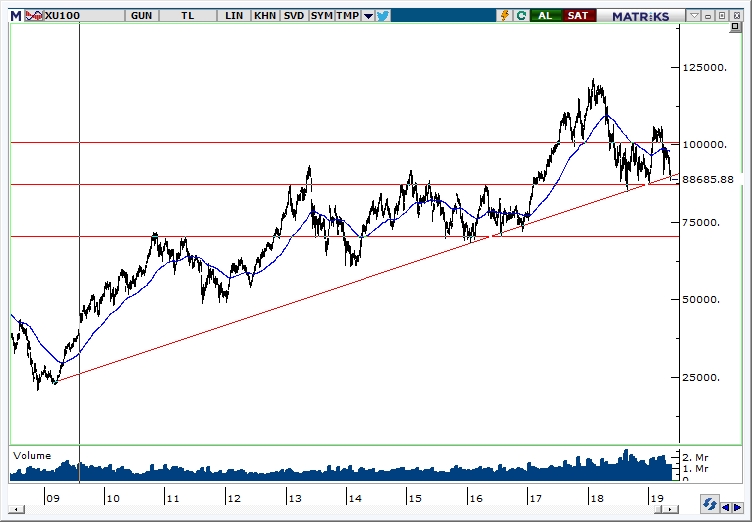Click the 09 year label on time axis

click(53, 498)
